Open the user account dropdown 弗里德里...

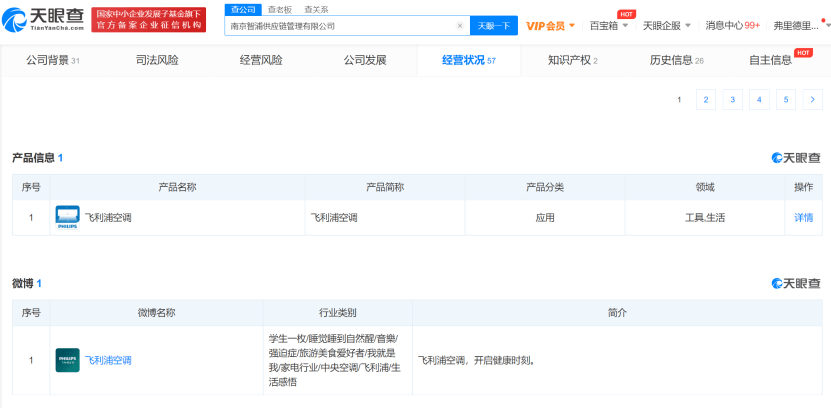click(x=800, y=25)
